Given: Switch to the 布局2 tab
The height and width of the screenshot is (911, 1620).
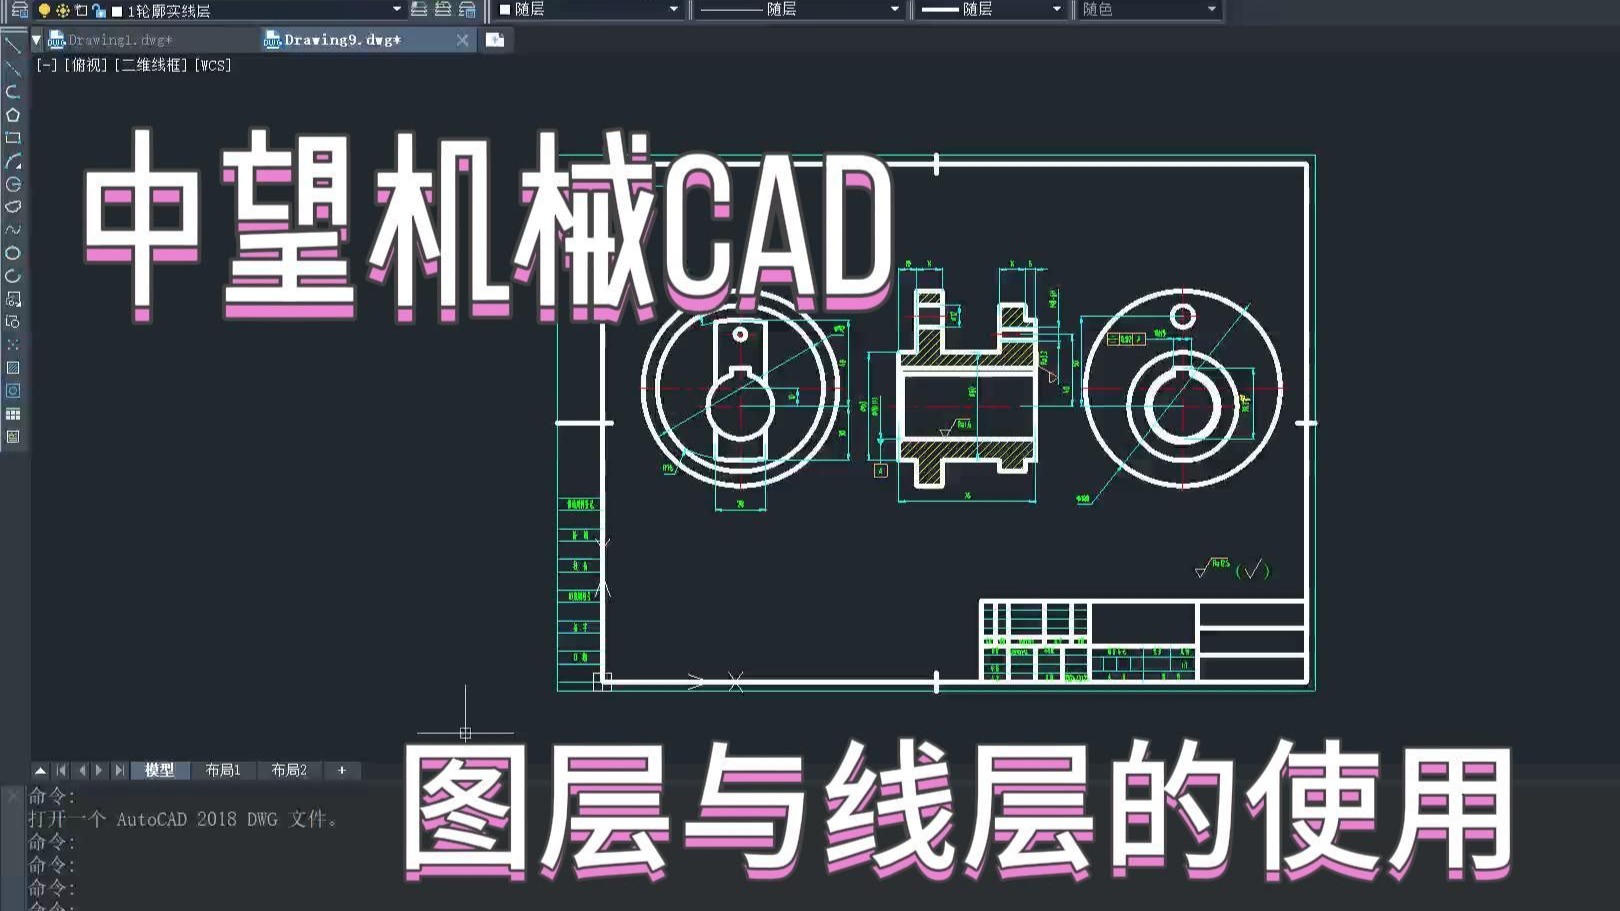Looking at the screenshot, I should click(289, 770).
